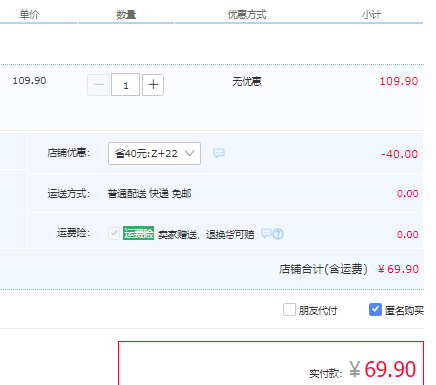436x385 pixels.
Task: Click the 优惠方式 column header
Action: 247,15
